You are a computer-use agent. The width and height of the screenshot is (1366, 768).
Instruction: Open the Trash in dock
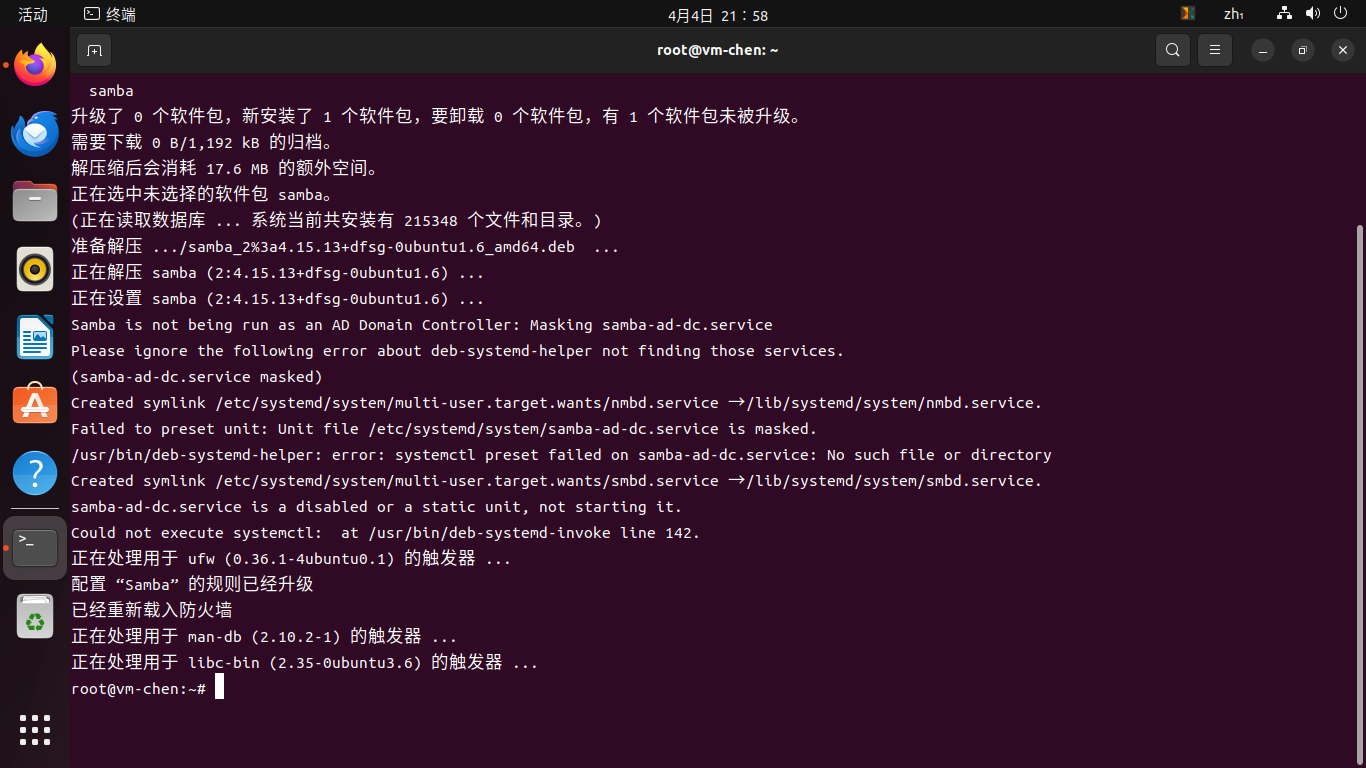point(35,616)
